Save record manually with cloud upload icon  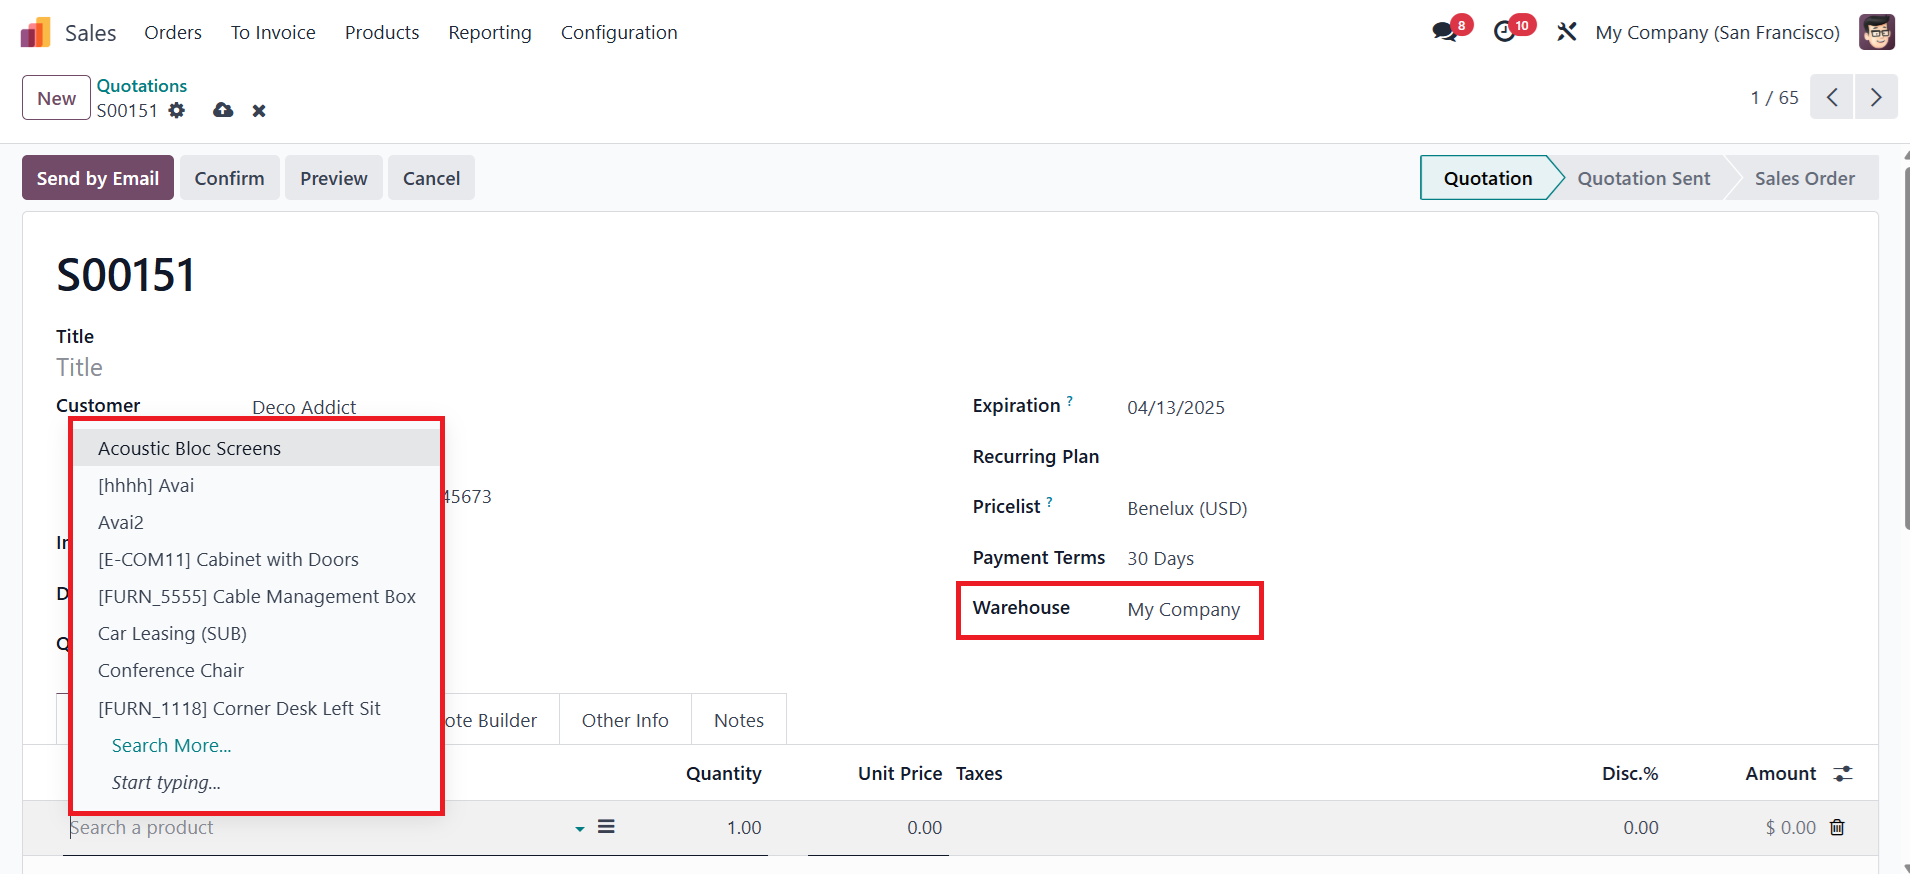(x=223, y=110)
